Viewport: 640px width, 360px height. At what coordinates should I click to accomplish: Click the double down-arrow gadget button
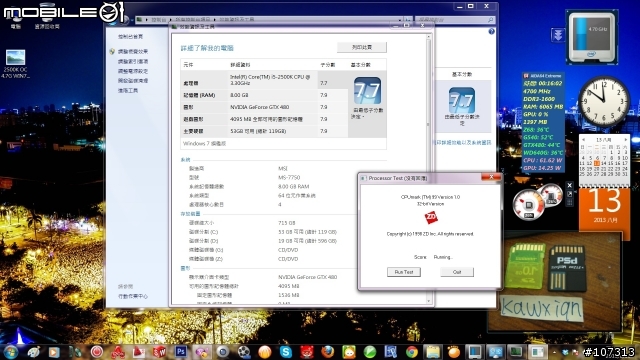[x=558, y=35]
